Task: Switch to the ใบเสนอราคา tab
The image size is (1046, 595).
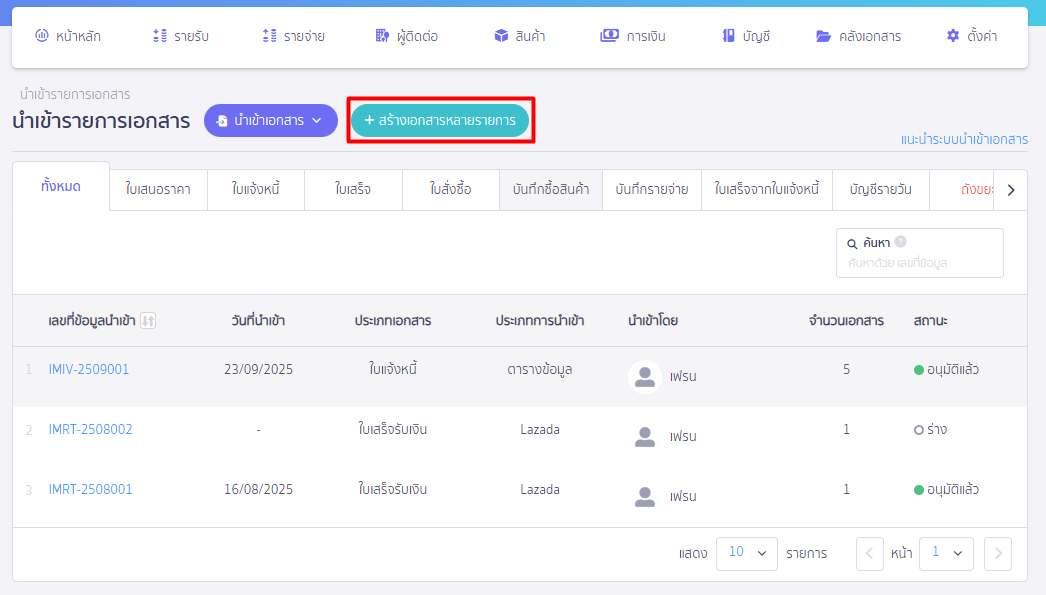Action: pos(158,189)
